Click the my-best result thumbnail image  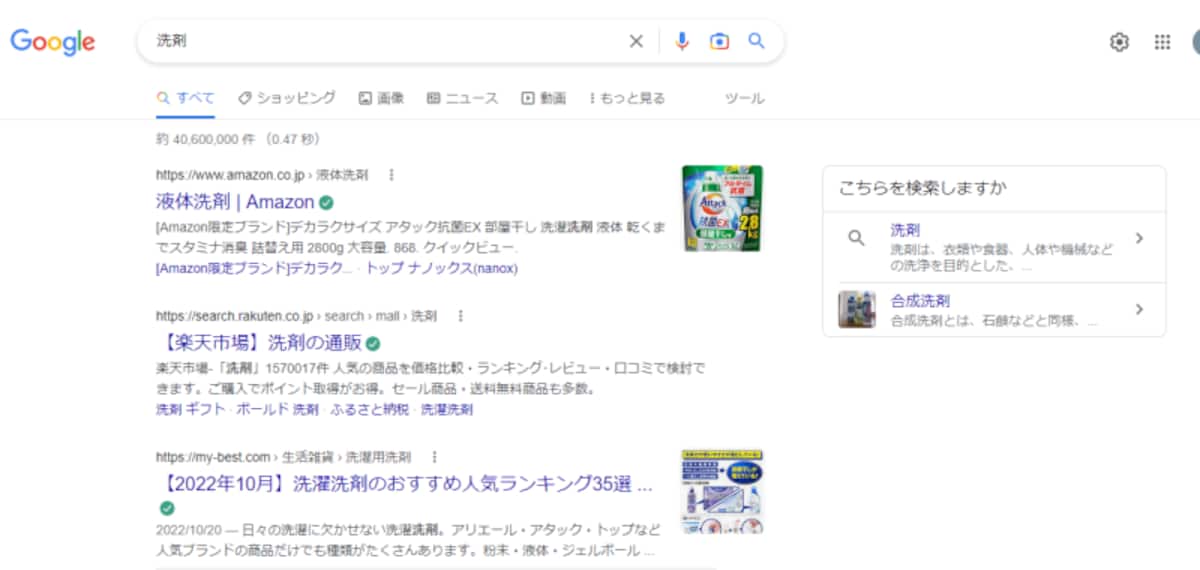[x=721, y=492]
